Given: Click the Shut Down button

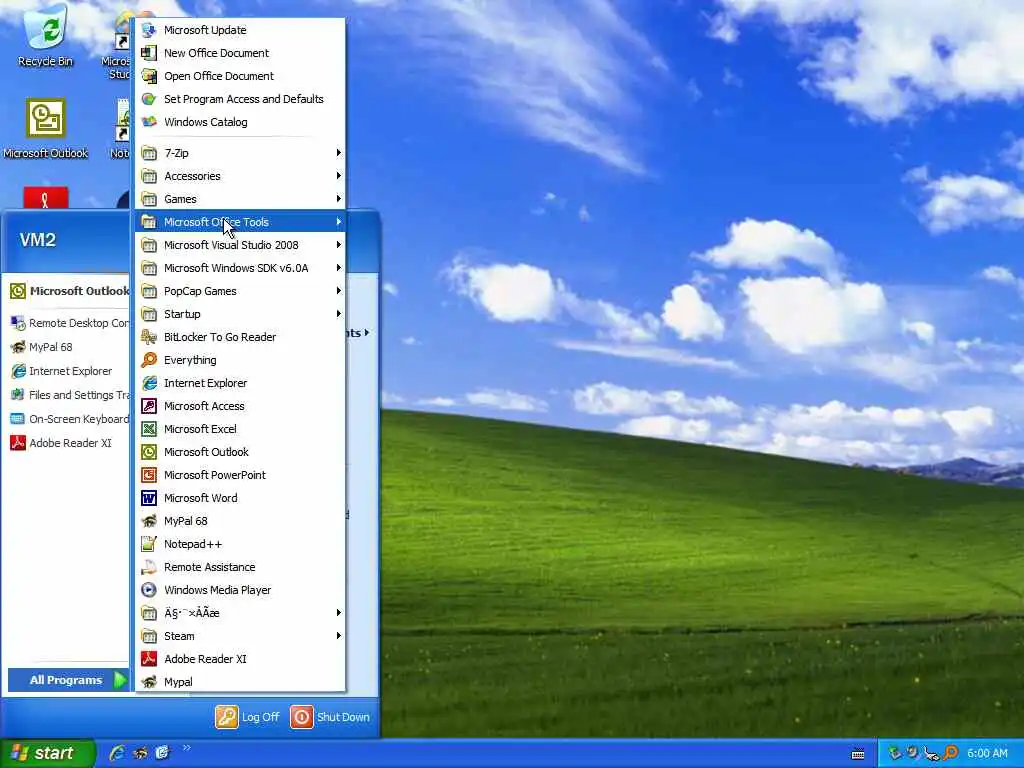Looking at the screenshot, I should [x=330, y=717].
